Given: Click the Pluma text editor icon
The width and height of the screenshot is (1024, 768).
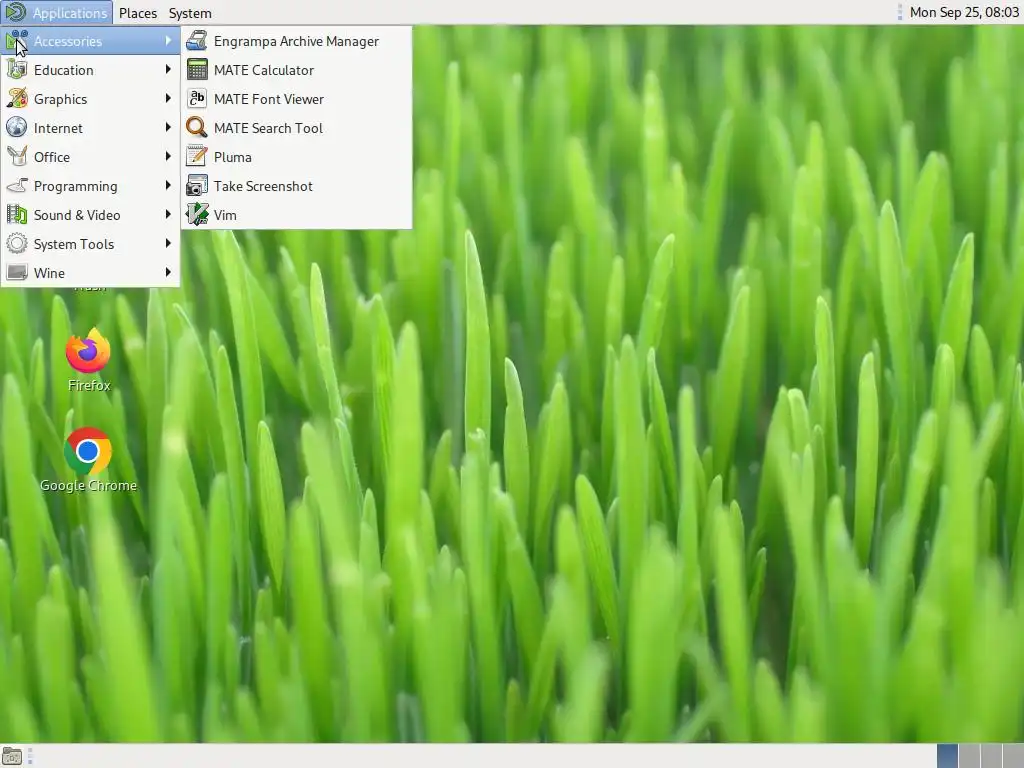Looking at the screenshot, I should tap(197, 157).
